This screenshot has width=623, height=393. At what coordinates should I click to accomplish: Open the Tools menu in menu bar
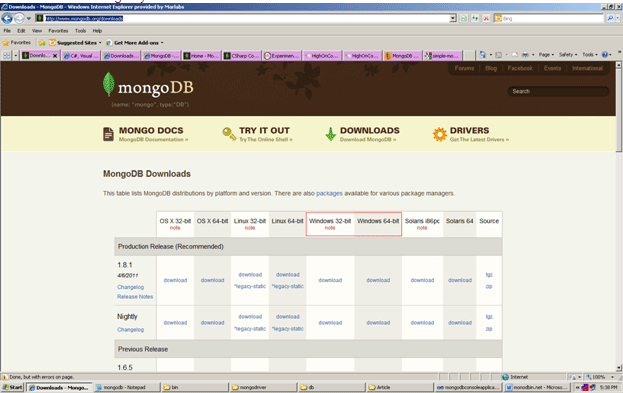click(81, 31)
